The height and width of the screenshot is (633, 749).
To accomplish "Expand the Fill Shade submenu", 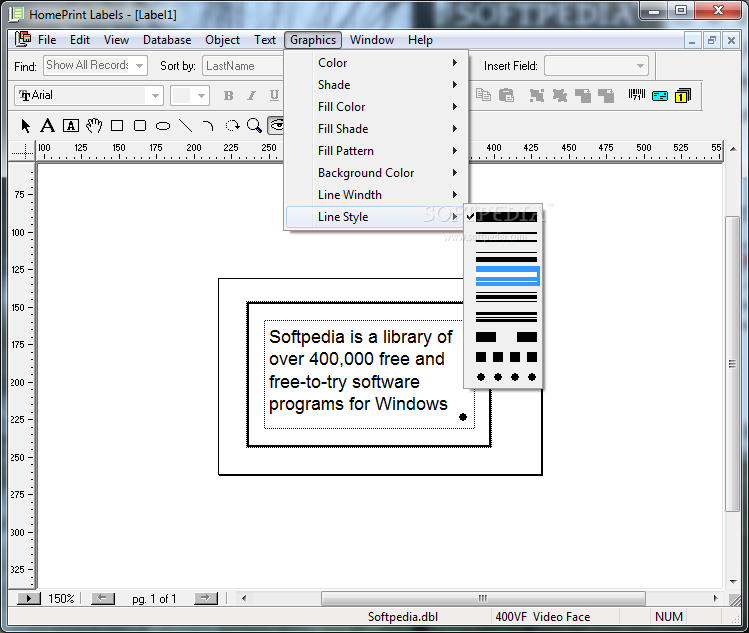I will tap(376, 129).
